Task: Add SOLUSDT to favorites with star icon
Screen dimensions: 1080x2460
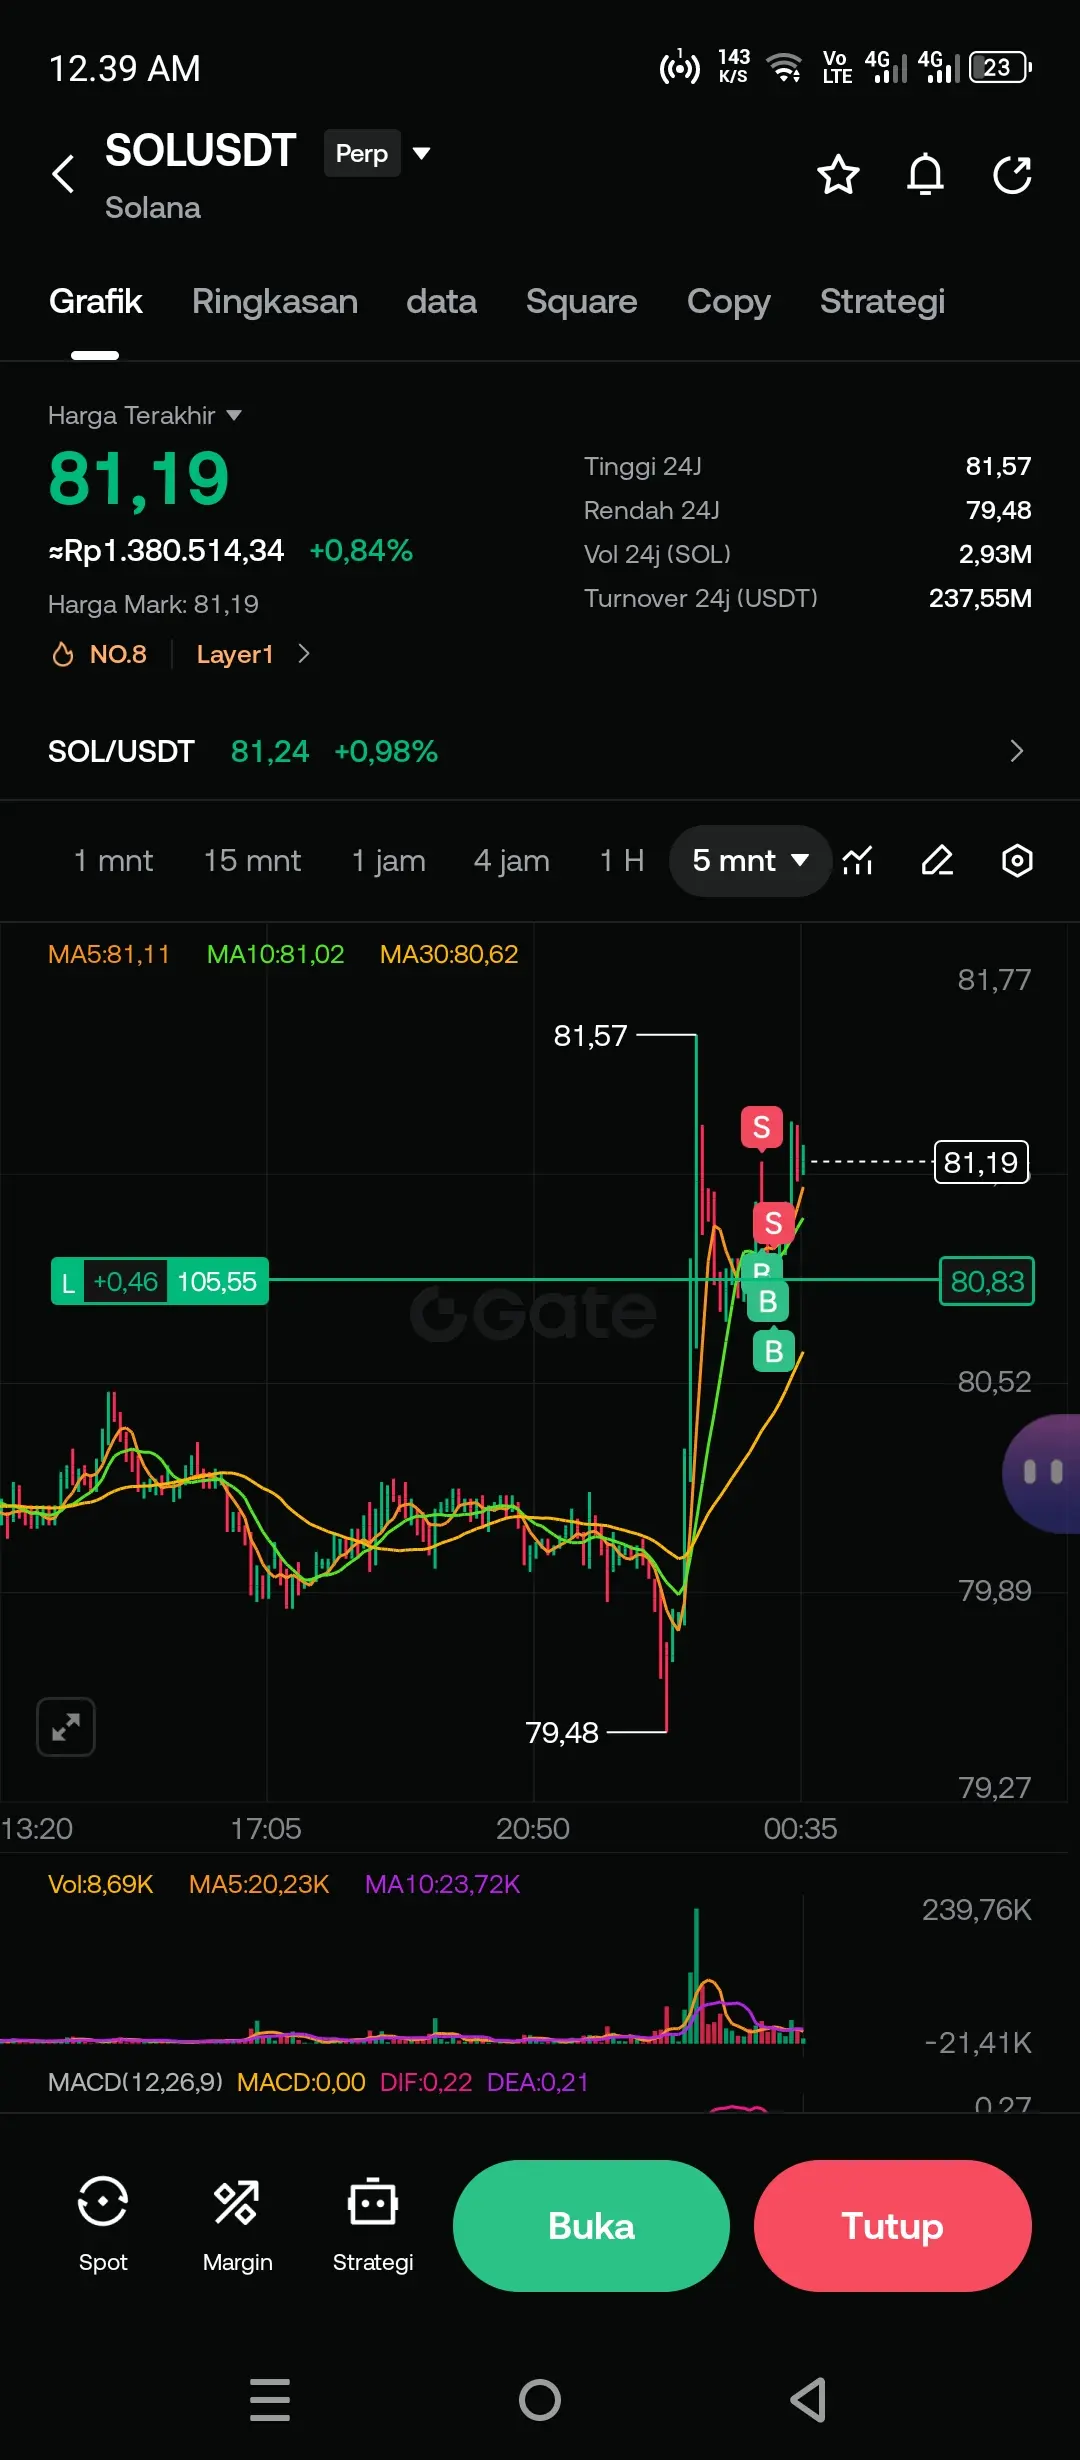Action: [838, 174]
